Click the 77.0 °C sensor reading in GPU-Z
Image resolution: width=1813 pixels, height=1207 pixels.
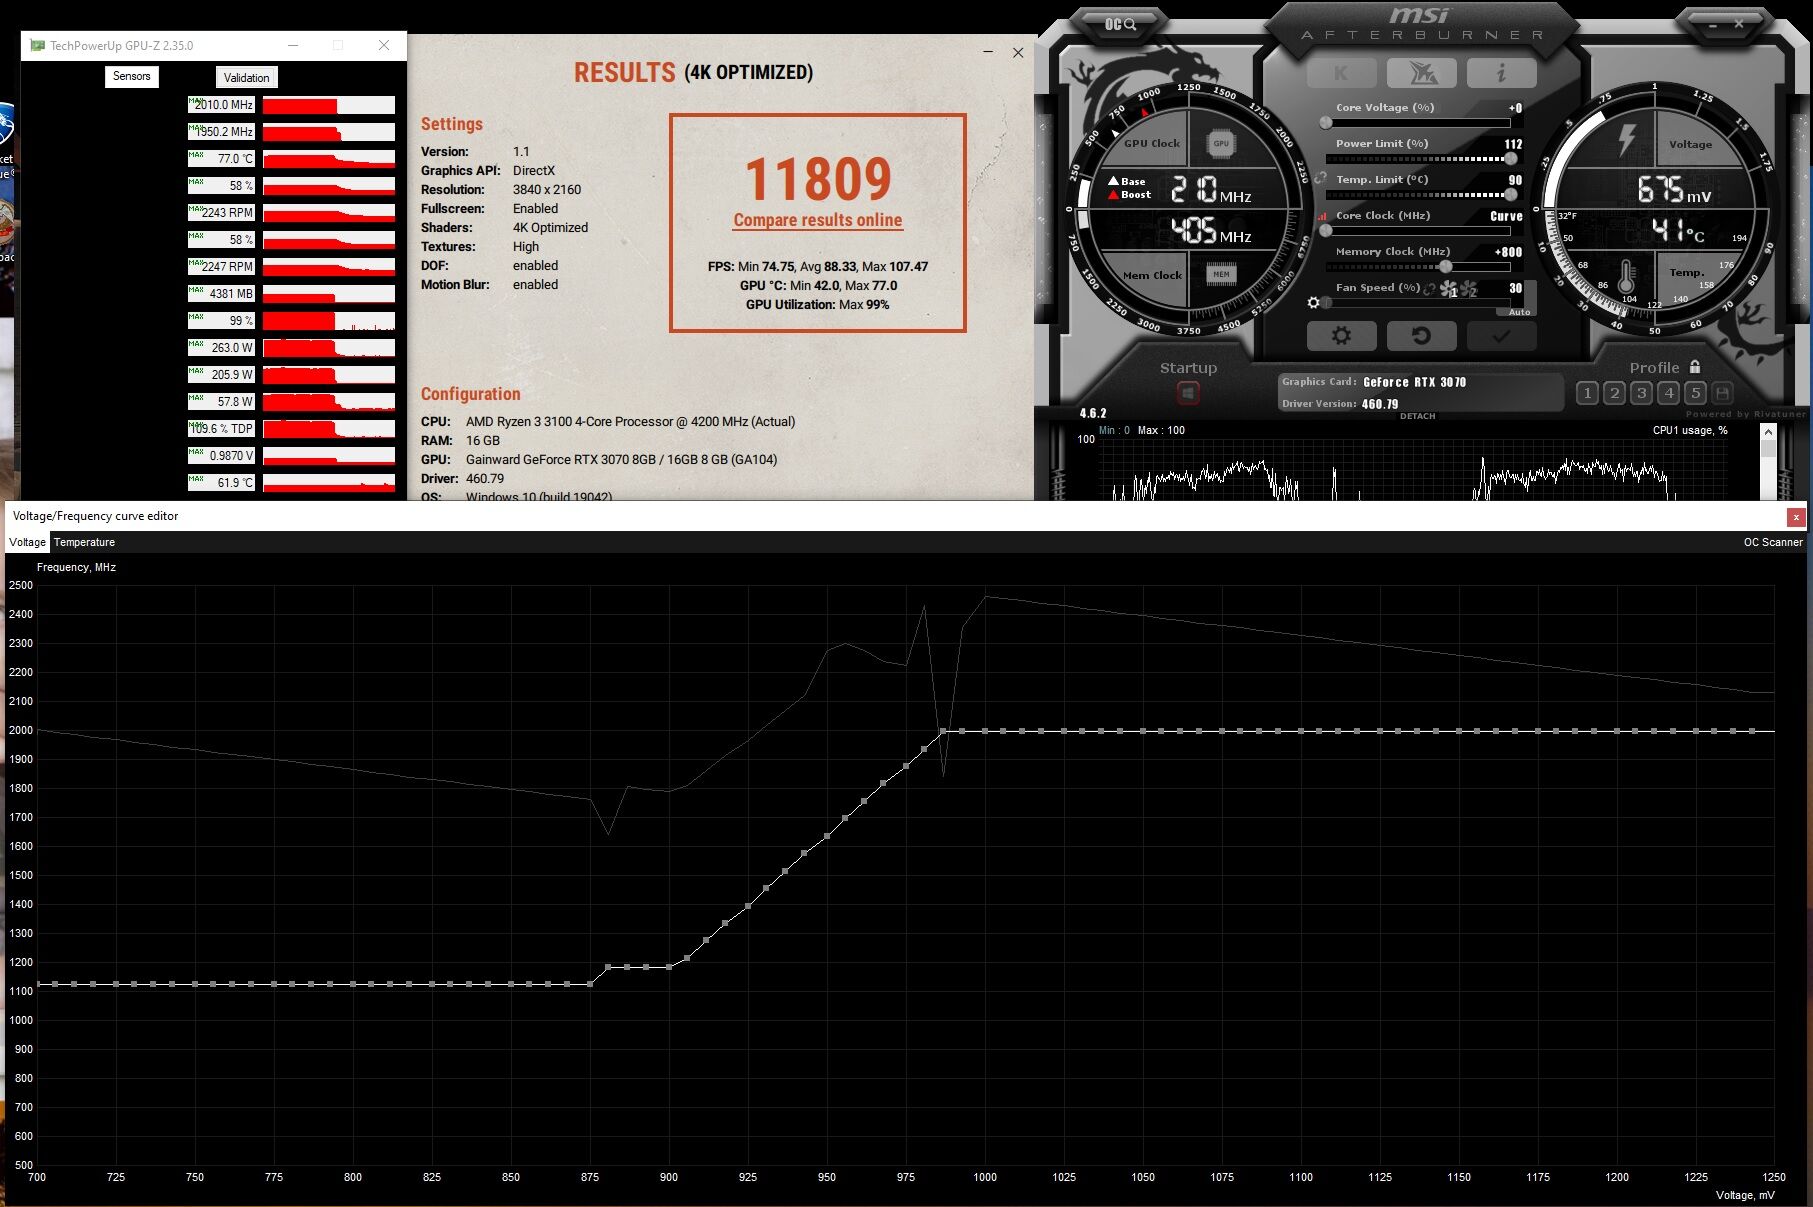click(x=221, y=159)
